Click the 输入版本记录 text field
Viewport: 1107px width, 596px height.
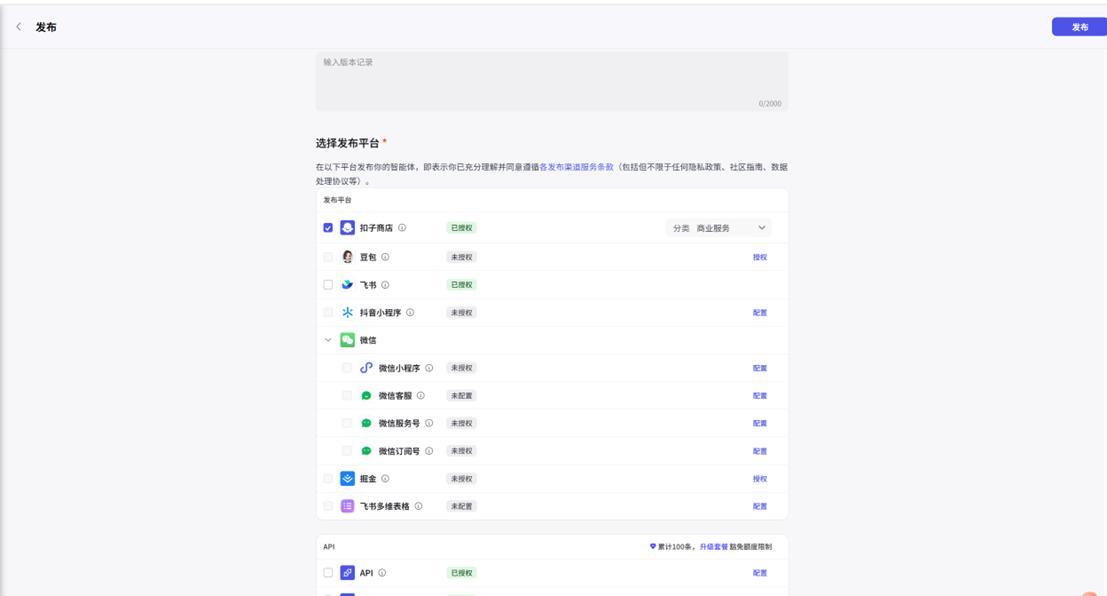click(551, 80)
